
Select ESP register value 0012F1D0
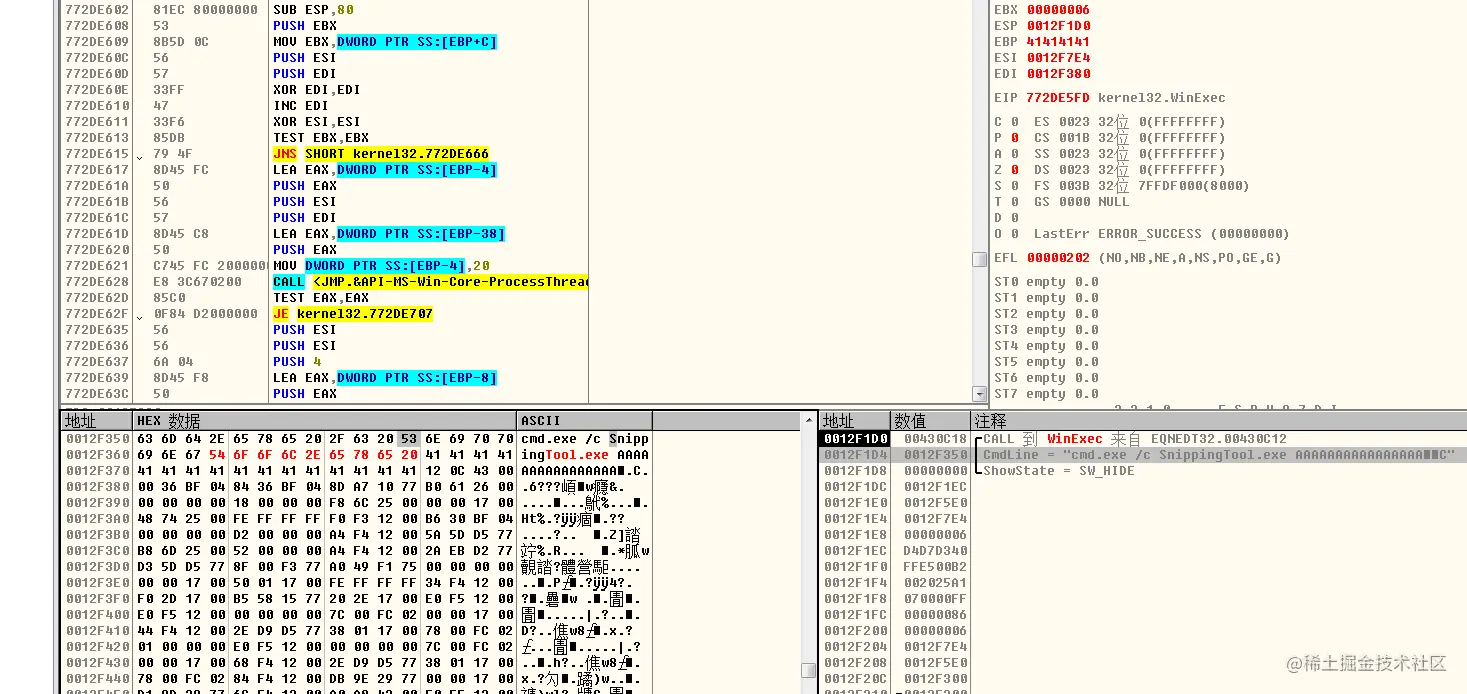(1058, 26)
